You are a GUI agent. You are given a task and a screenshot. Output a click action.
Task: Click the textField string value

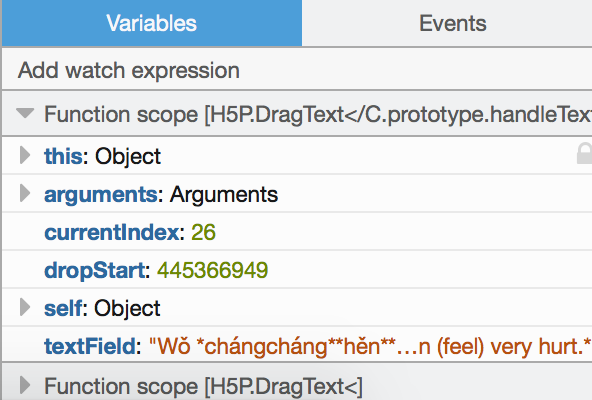point(370,346)
